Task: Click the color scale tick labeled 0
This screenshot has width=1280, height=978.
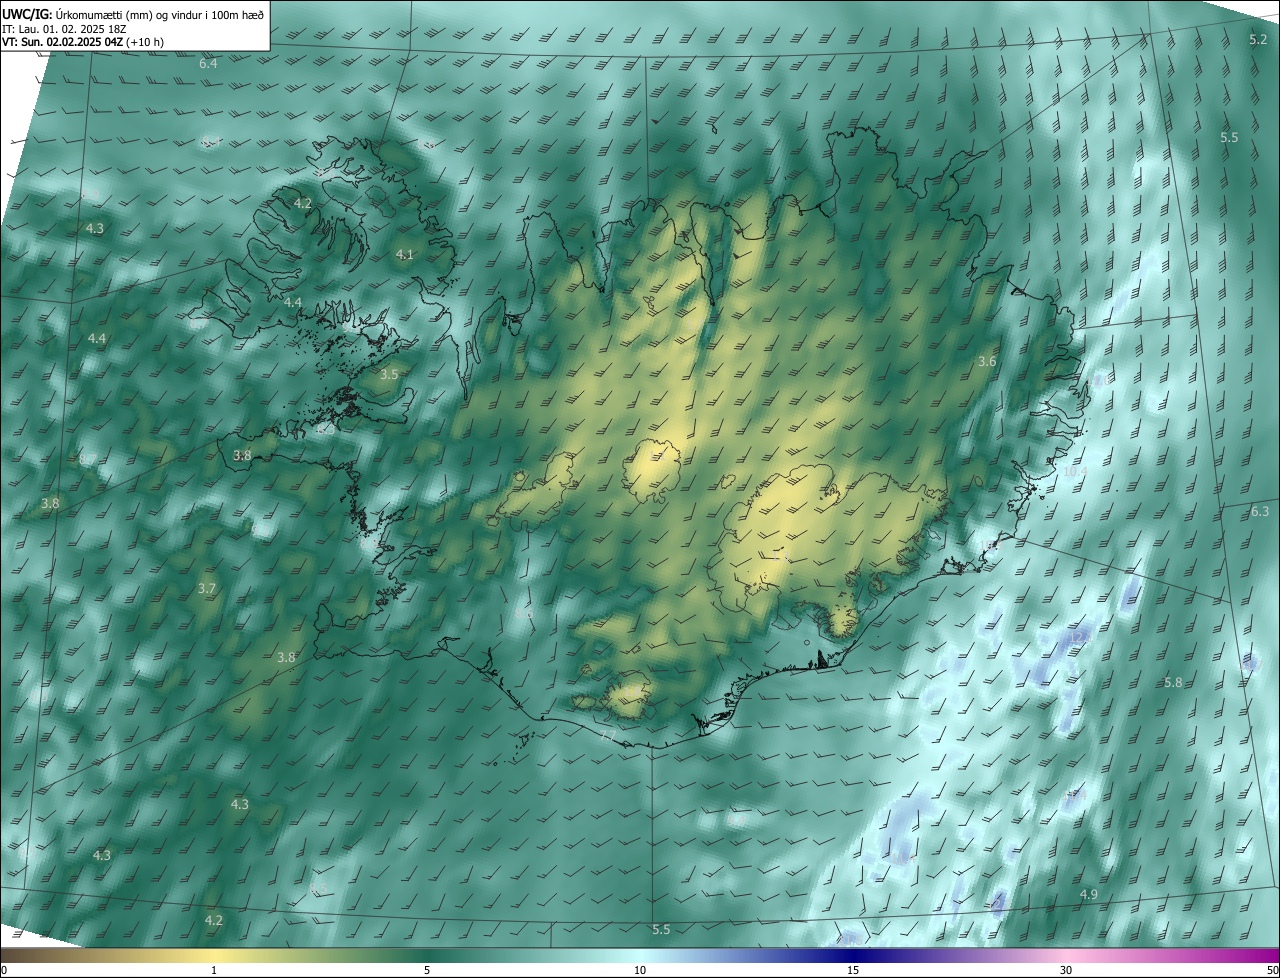Action: pos(3,970)
